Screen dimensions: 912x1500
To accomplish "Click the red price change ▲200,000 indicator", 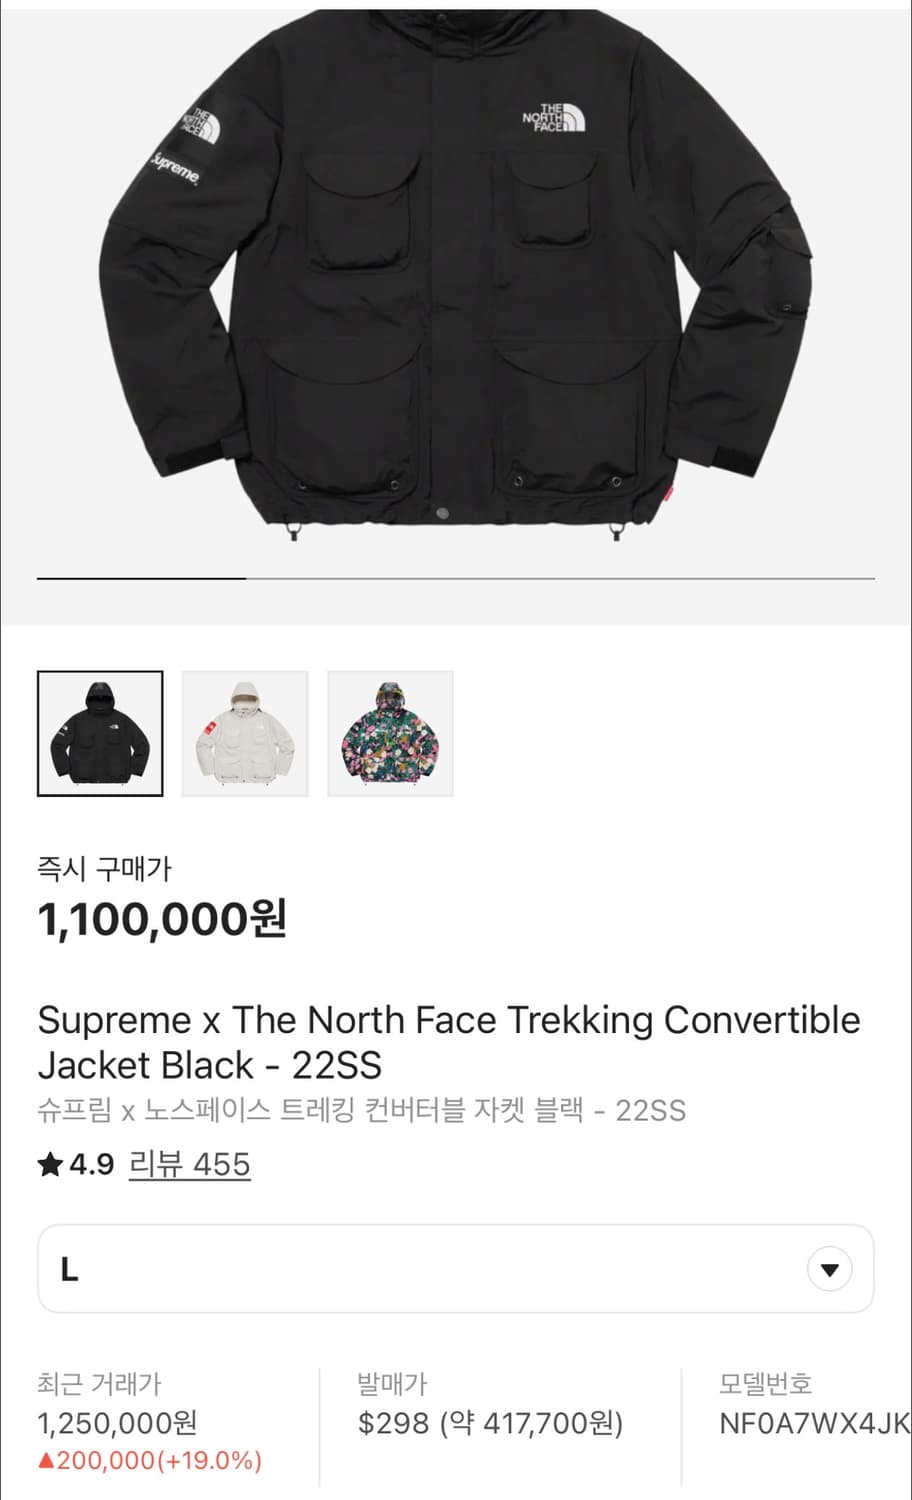I will (x=149, y=1460).
